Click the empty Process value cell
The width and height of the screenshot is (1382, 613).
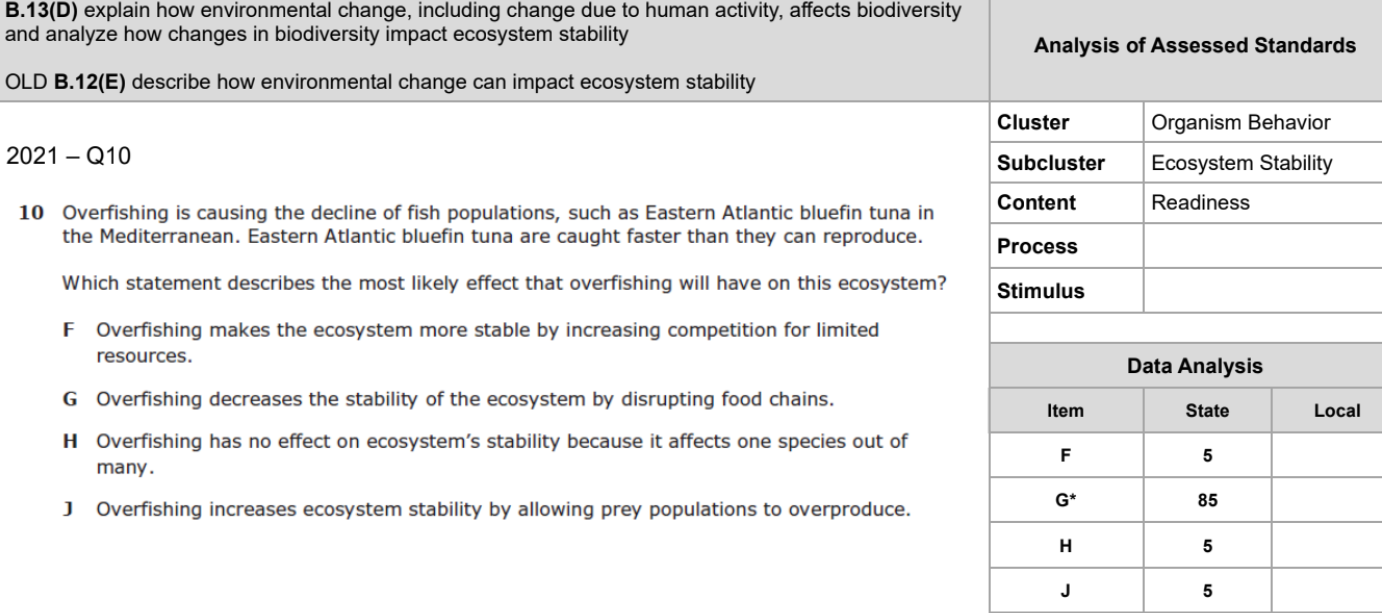pos(1262,246)
